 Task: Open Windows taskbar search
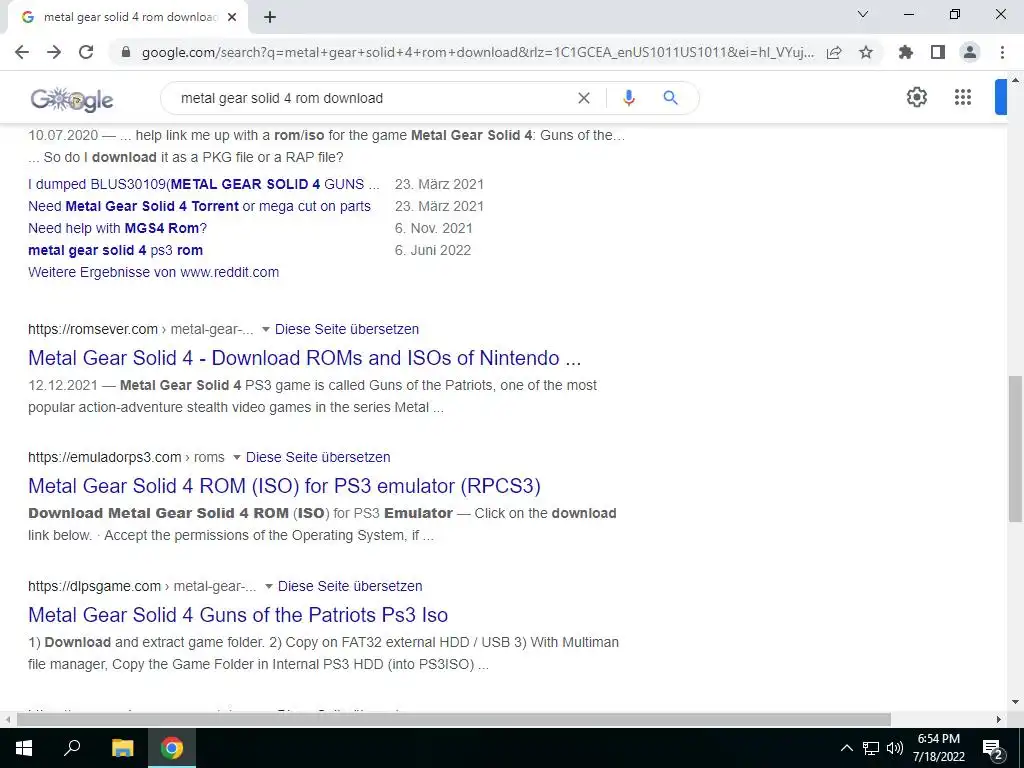[x=72, y=748]
